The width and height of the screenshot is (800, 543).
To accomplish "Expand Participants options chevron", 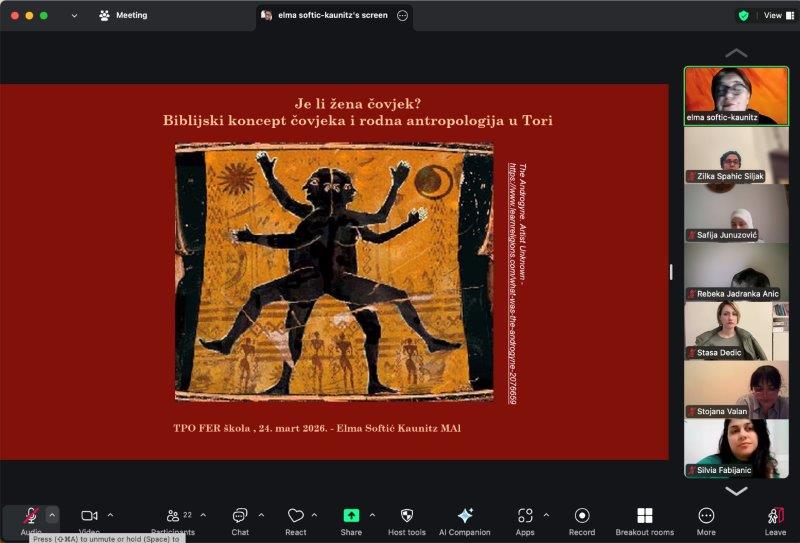I will (203, 515).
